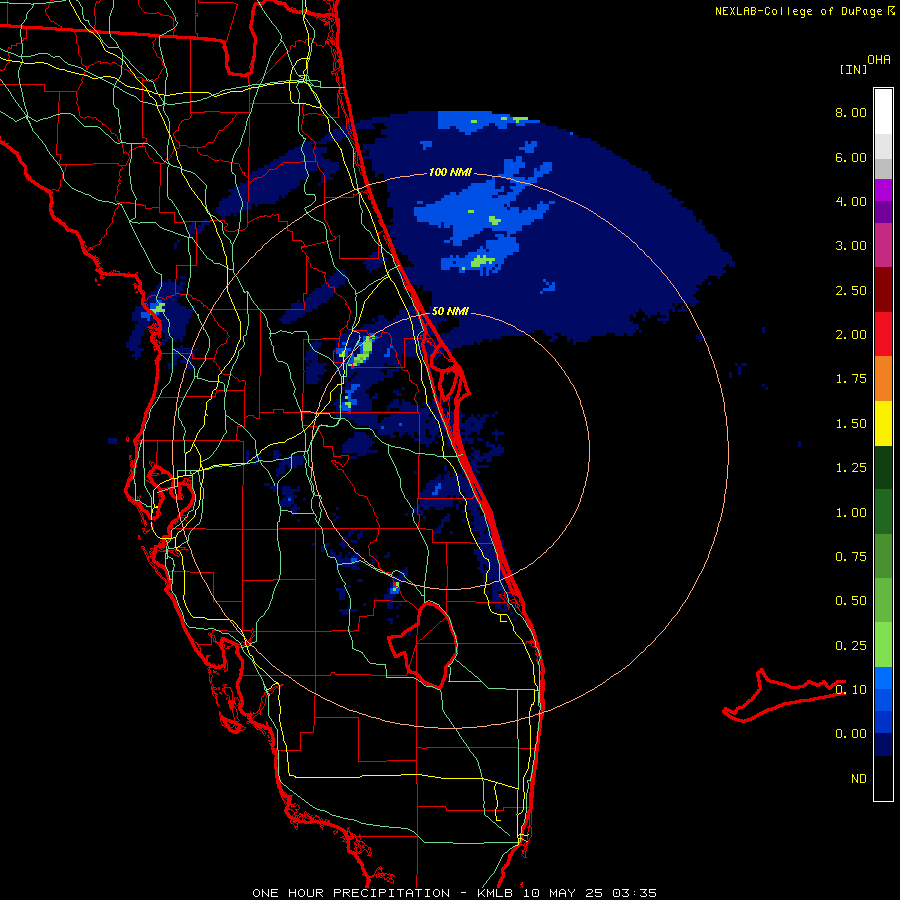Select the white swatch in the legend

883,111
